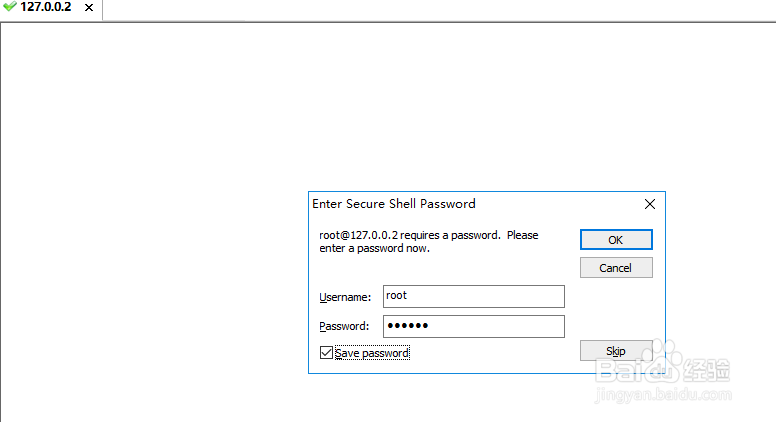
Task: Click the "Bai" watermark lettering
Action: click(620, 370)
